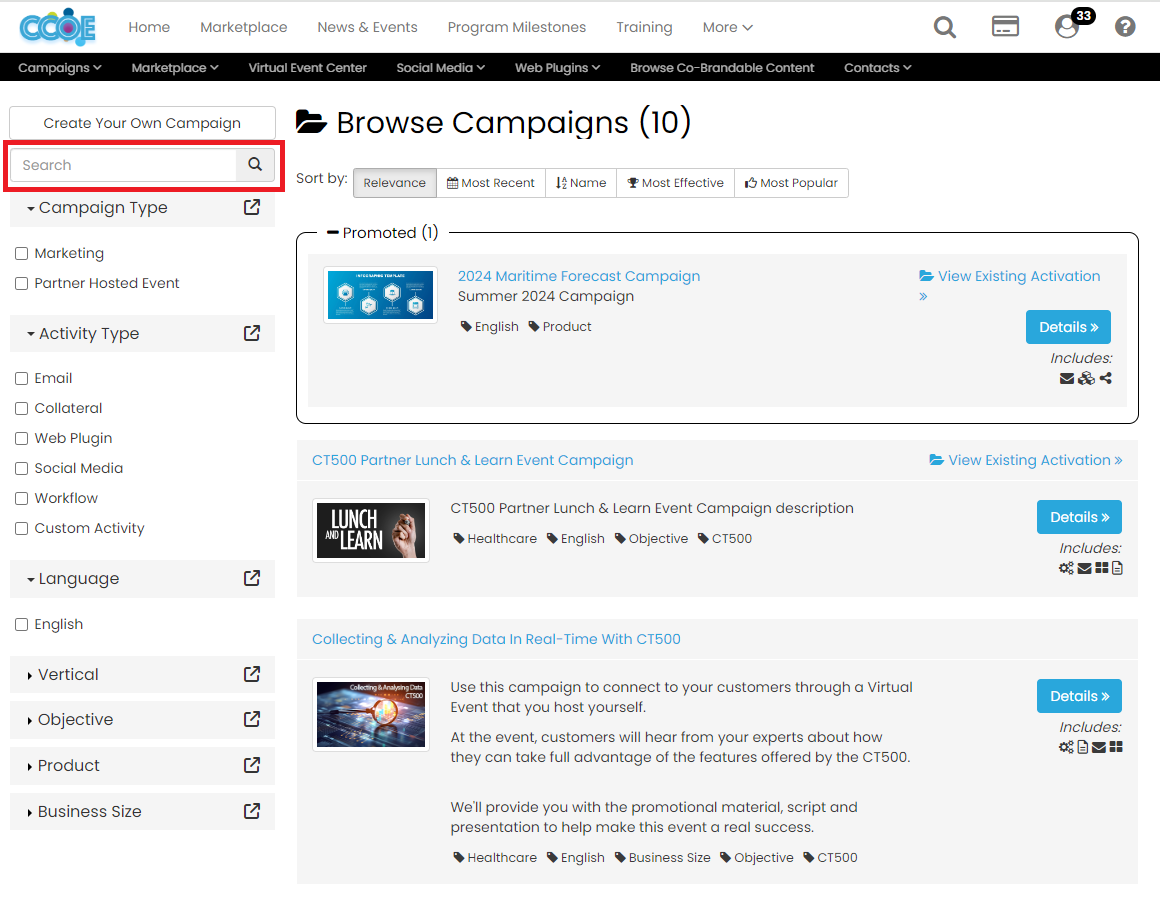Click the Lunch and Learn campaign thumbnail
Image resolution: width=1160 pixels, height=904 pixels.
click(x=371, y=530)
